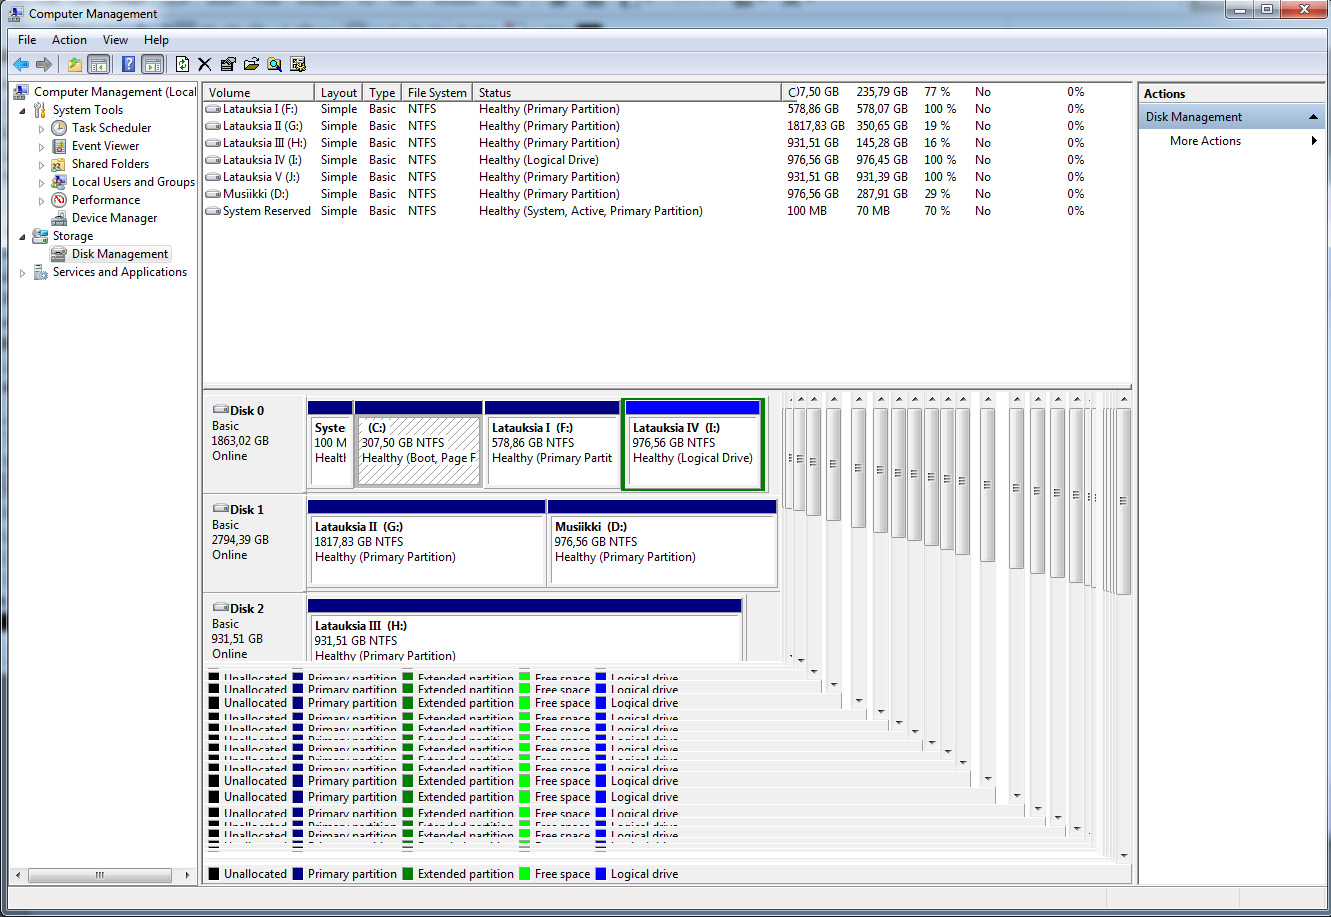This screenshot has width=1331, height=917.
Task: Collapse the Storage tree node
Action: pyautogui.click(x=24, y=236)
